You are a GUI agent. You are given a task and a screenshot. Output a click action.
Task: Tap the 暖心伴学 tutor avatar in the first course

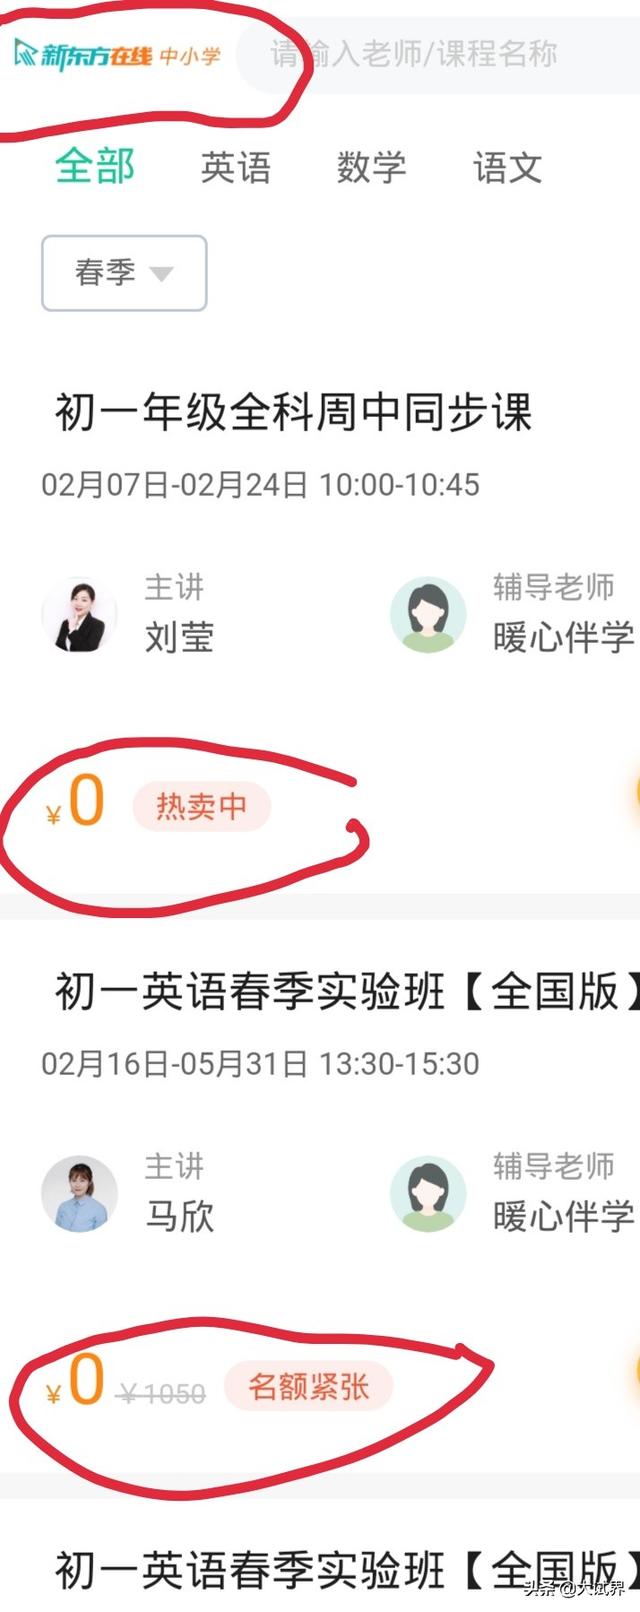click(428, 615)
